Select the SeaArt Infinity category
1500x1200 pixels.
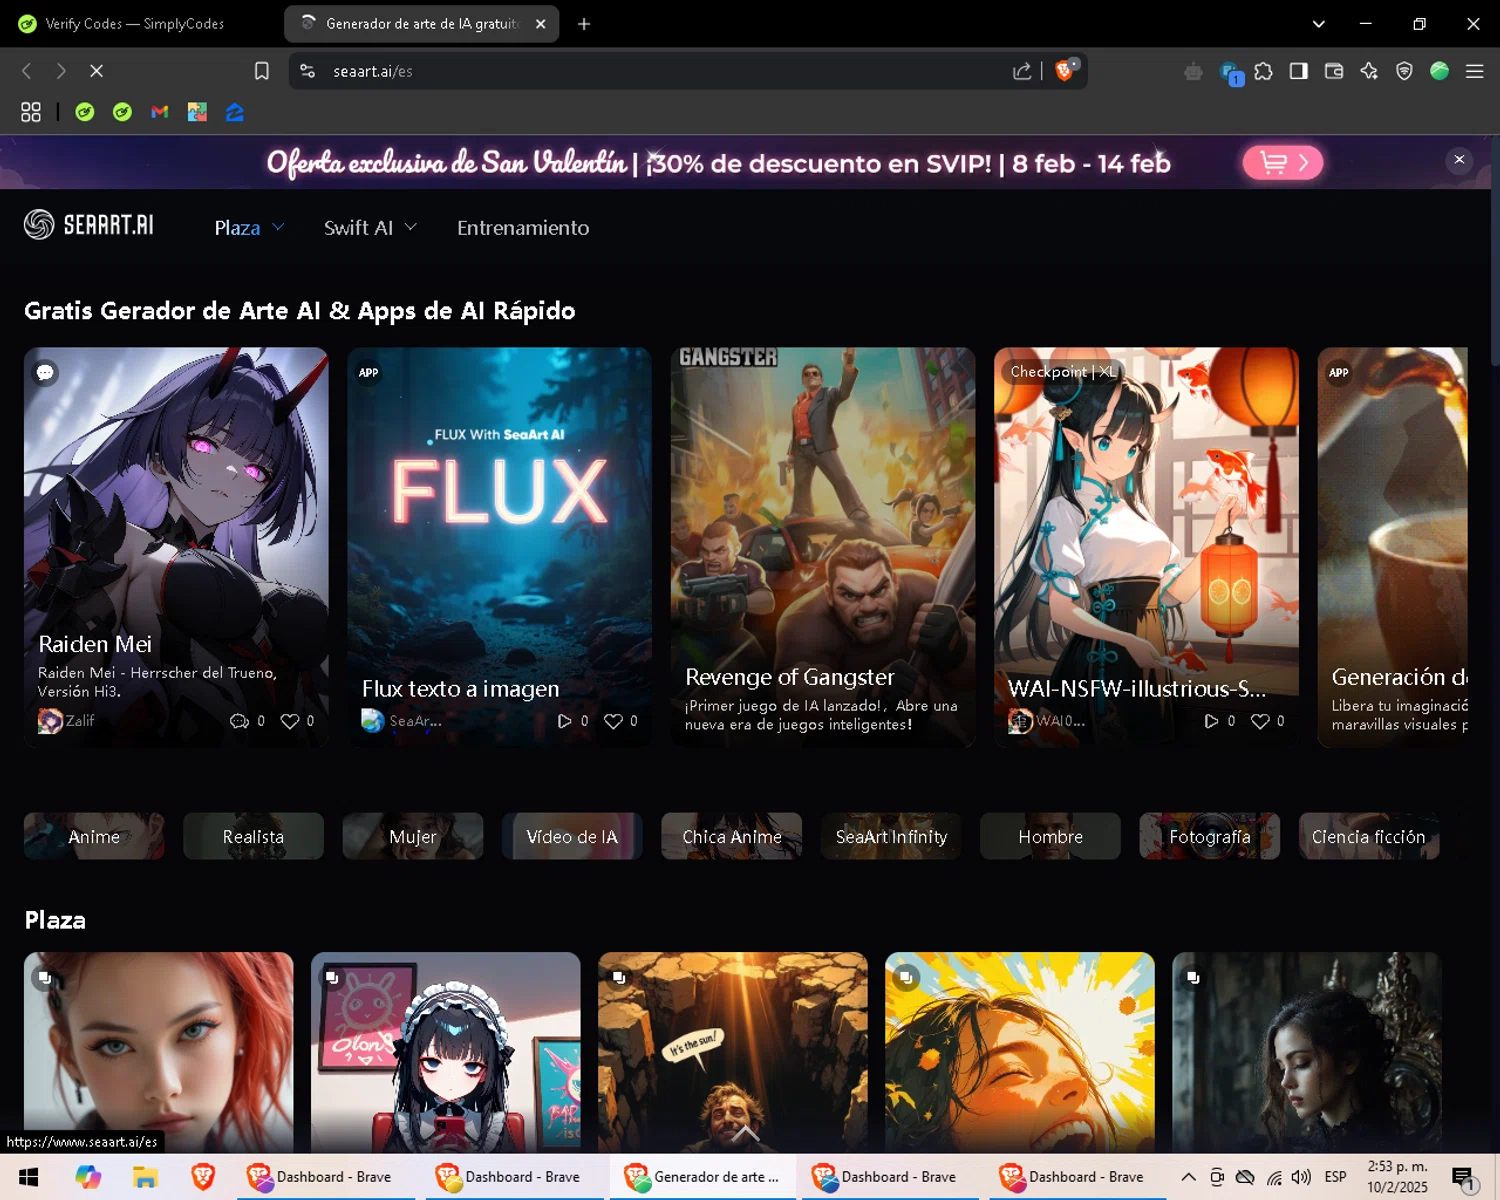(x=891, y=836)
